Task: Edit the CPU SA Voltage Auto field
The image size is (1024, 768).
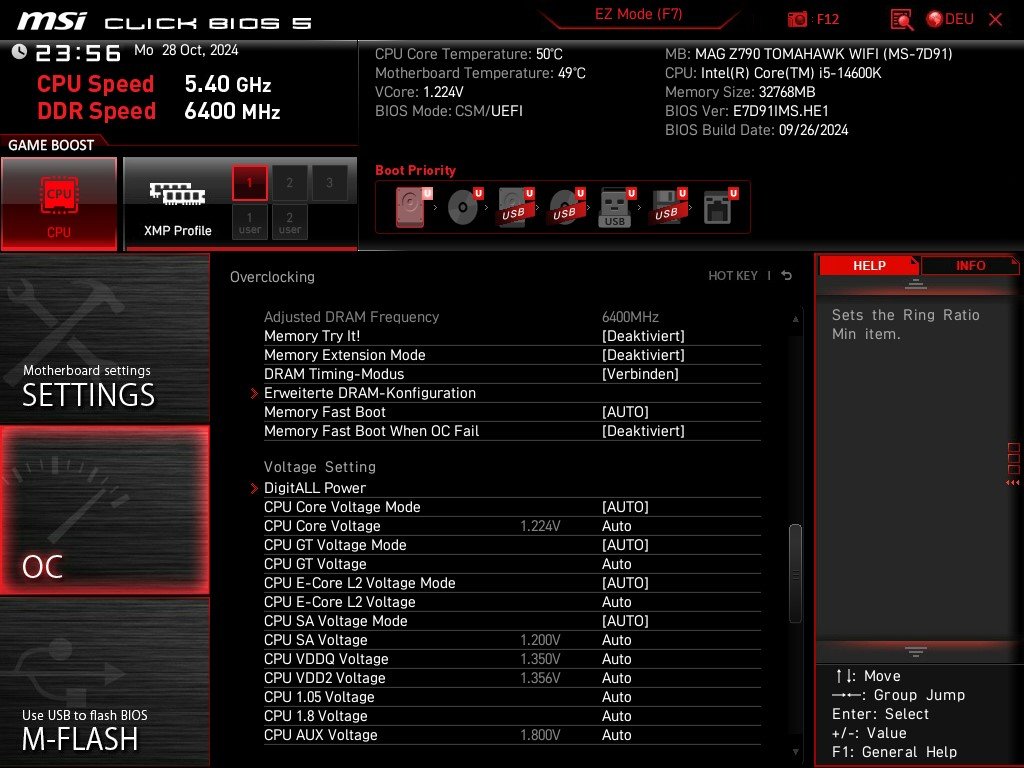Action: tap(616, 640)
